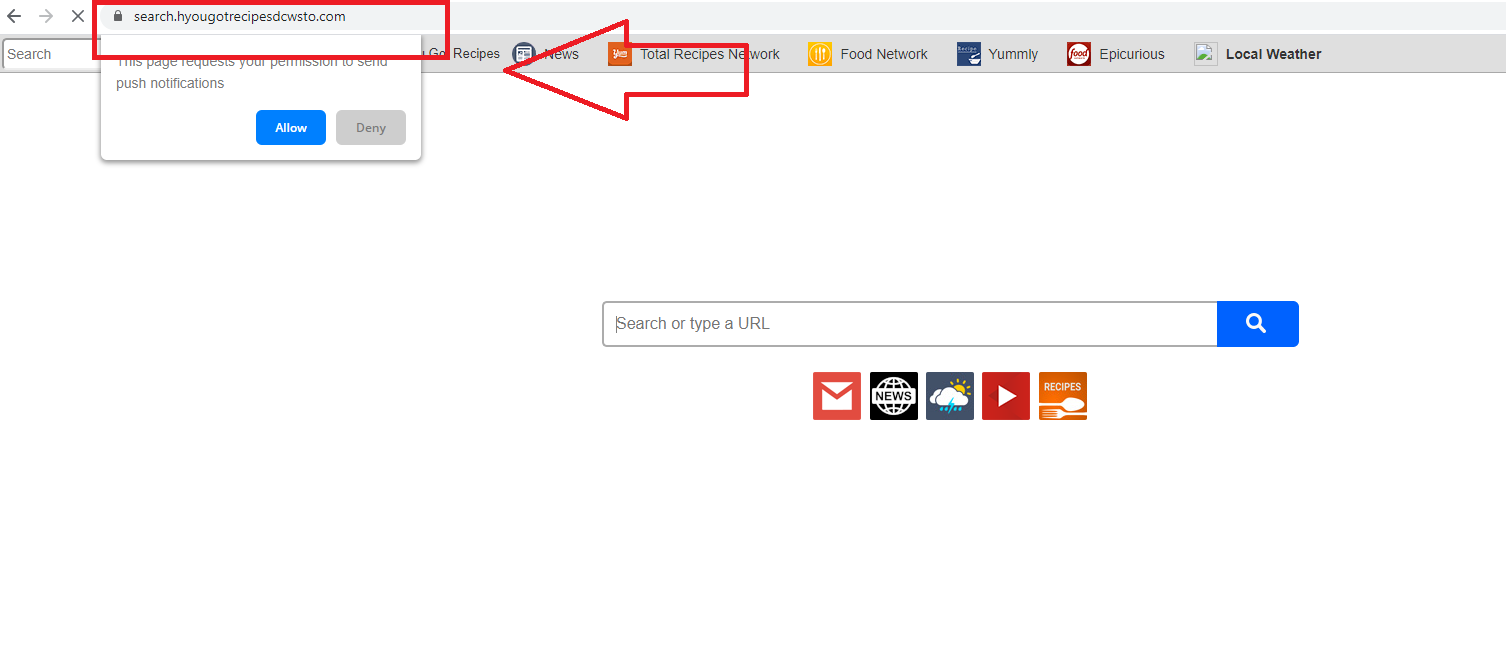Screen dimensions: 1506x670
Task: Click the blue magnifier search button
Action: 1257,324
